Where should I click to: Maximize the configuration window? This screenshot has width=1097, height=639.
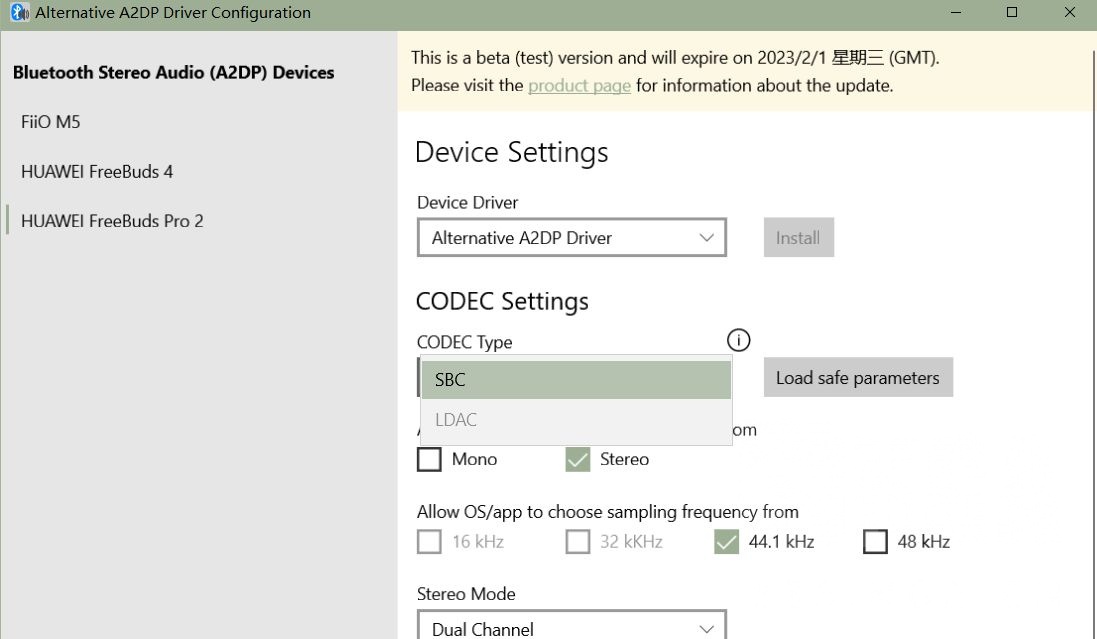1012,13
